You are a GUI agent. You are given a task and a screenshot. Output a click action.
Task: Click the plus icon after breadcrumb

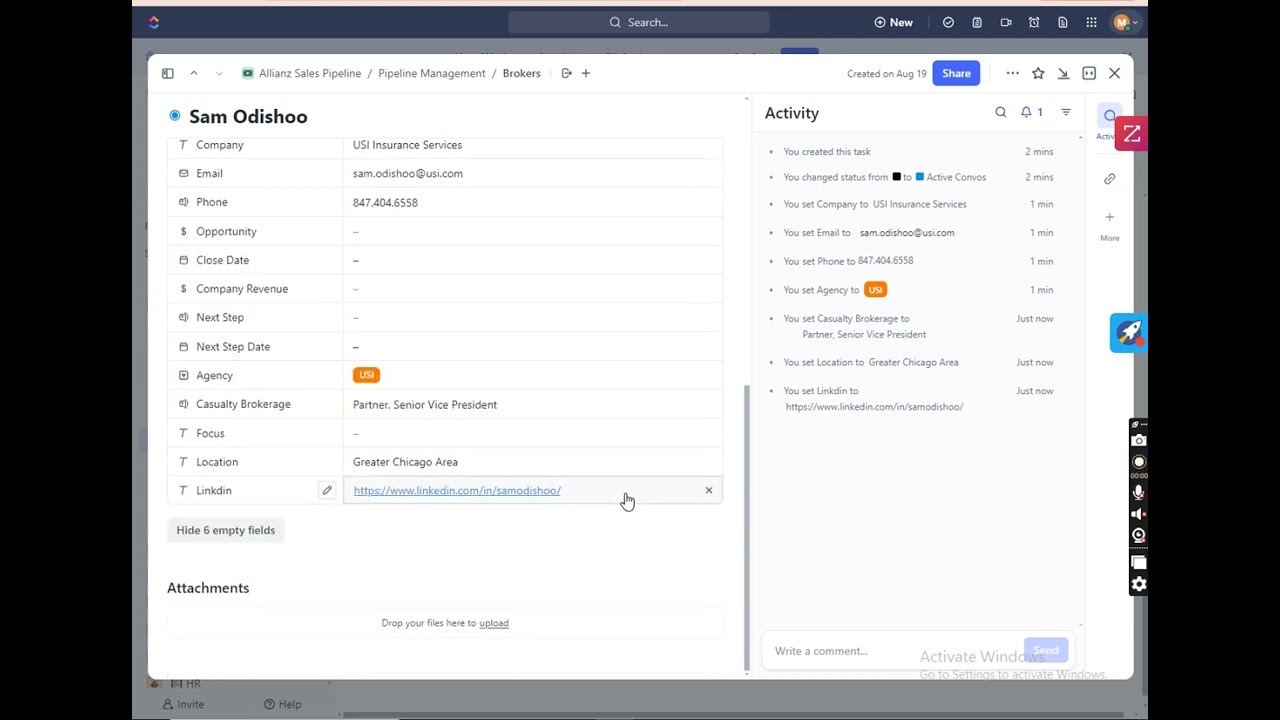[x=586, y=73]
